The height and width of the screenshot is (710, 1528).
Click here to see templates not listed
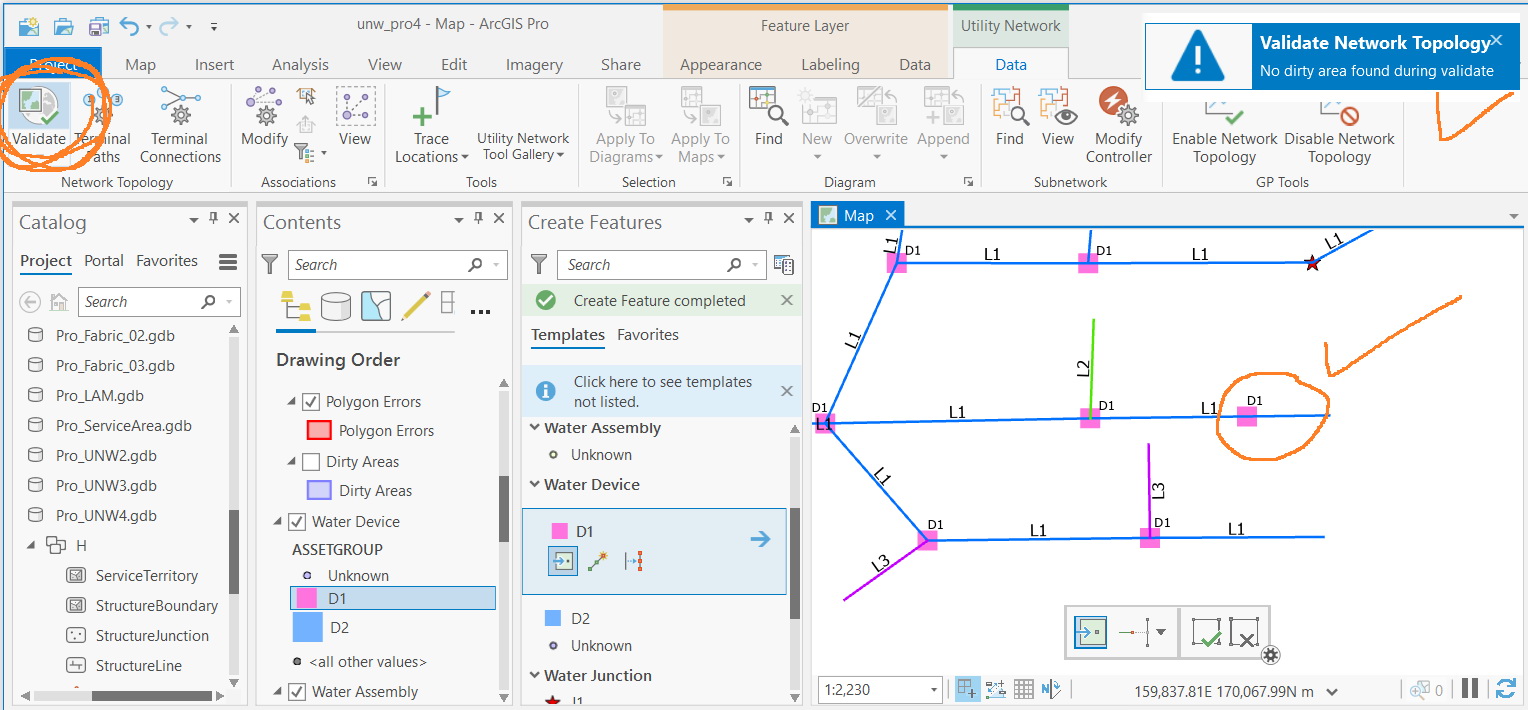click(x=662, y=391)
